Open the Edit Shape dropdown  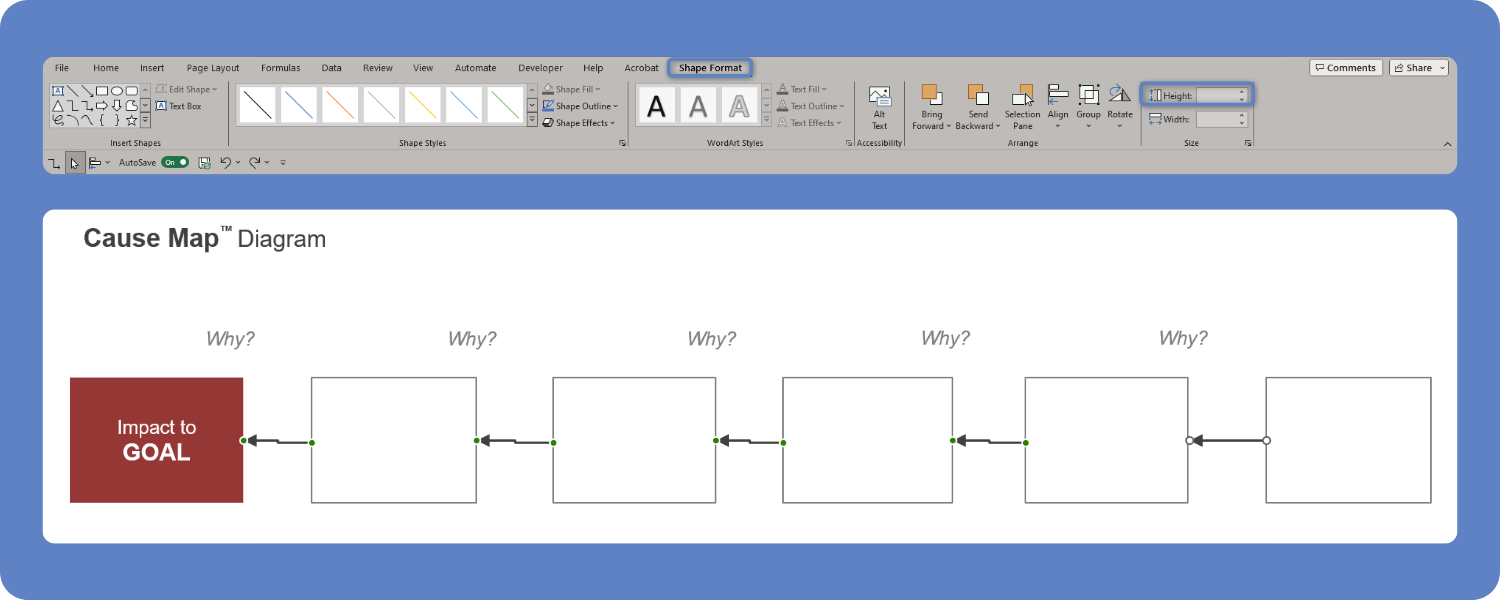[x=185, y=89]
